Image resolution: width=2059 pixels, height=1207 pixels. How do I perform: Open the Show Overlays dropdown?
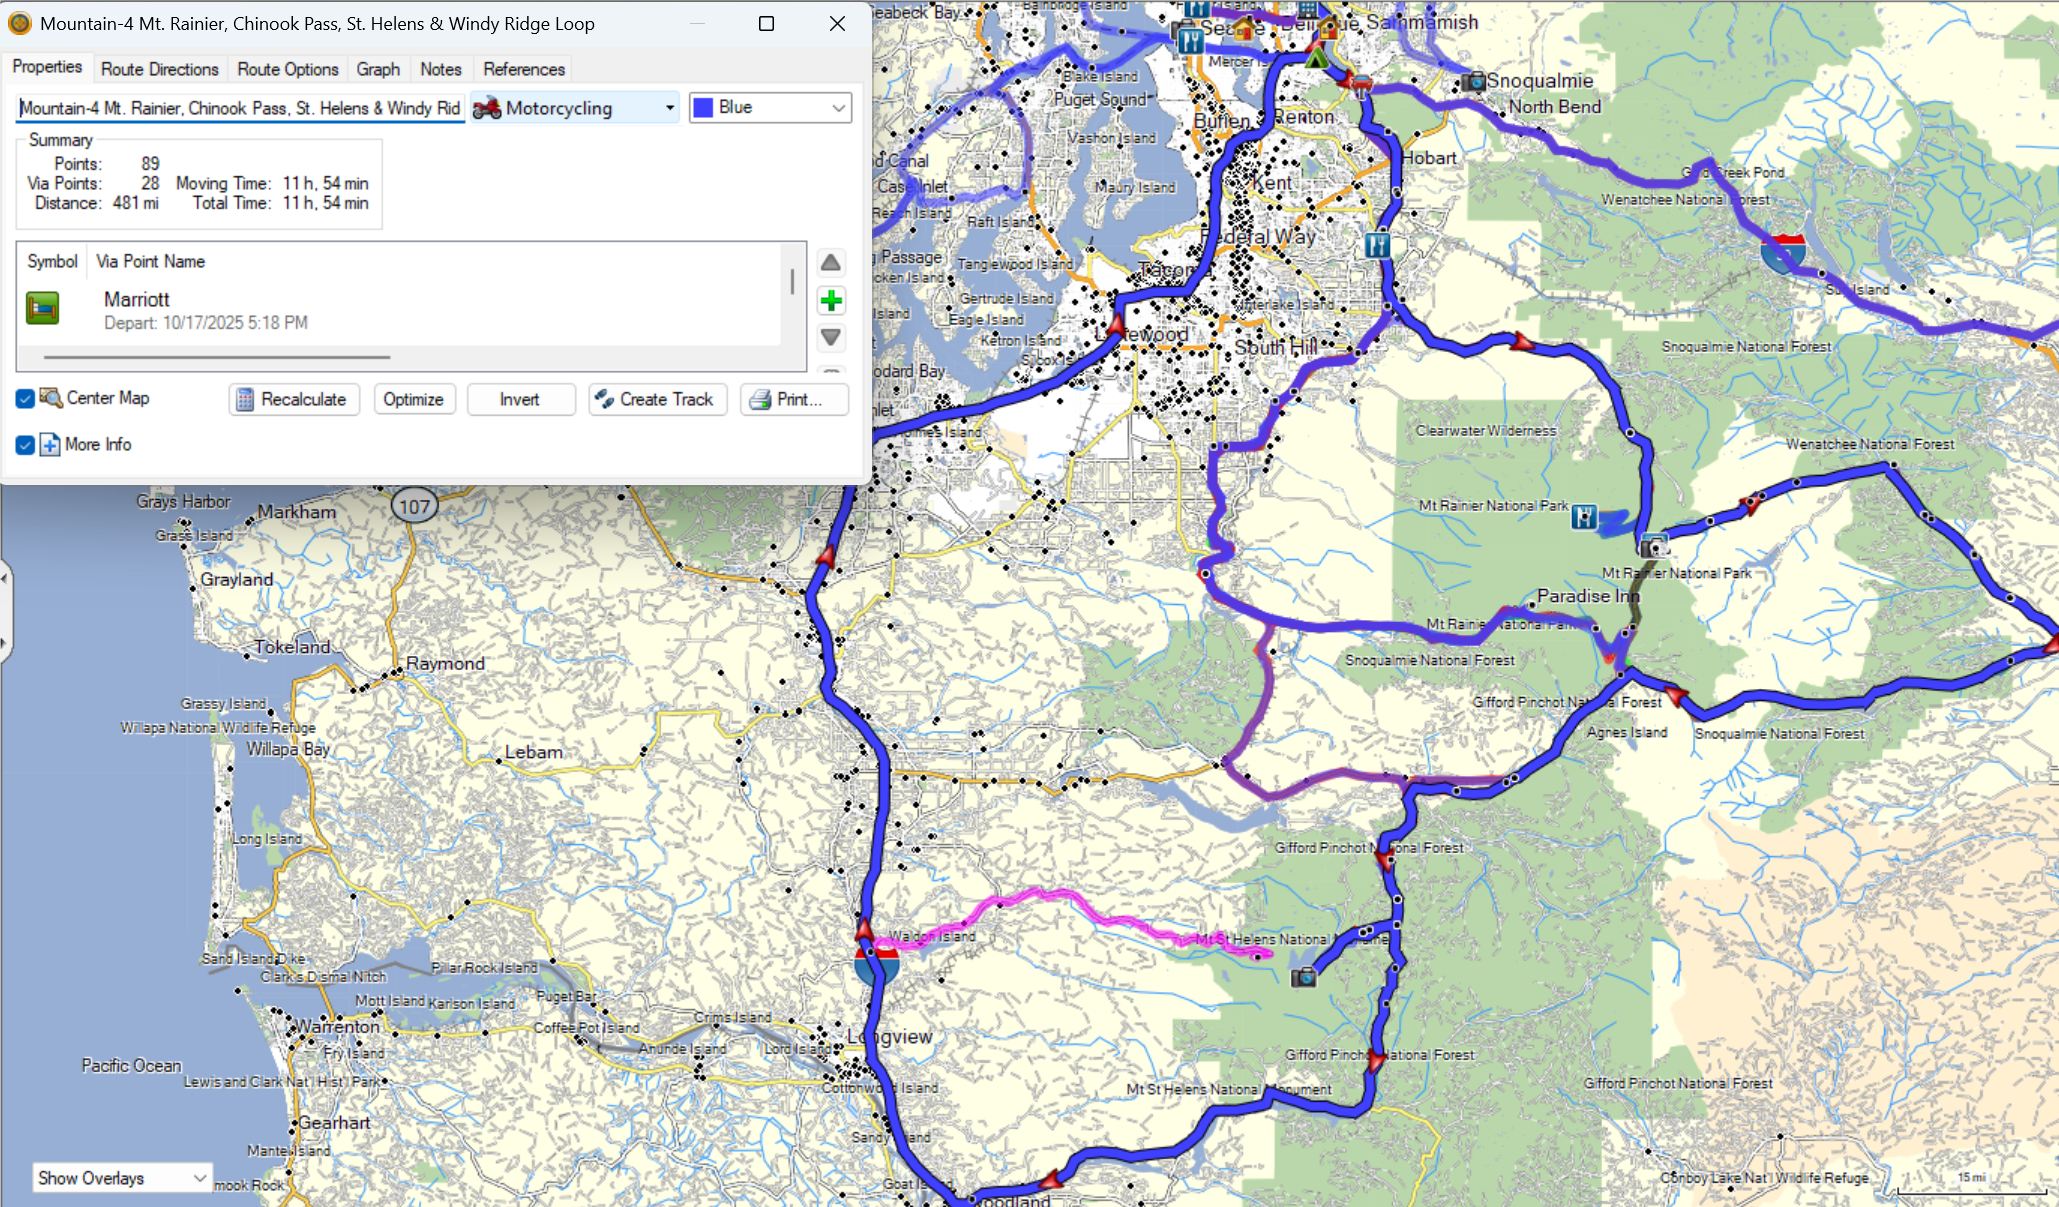pyautogui.click(x=122, y=1178)
